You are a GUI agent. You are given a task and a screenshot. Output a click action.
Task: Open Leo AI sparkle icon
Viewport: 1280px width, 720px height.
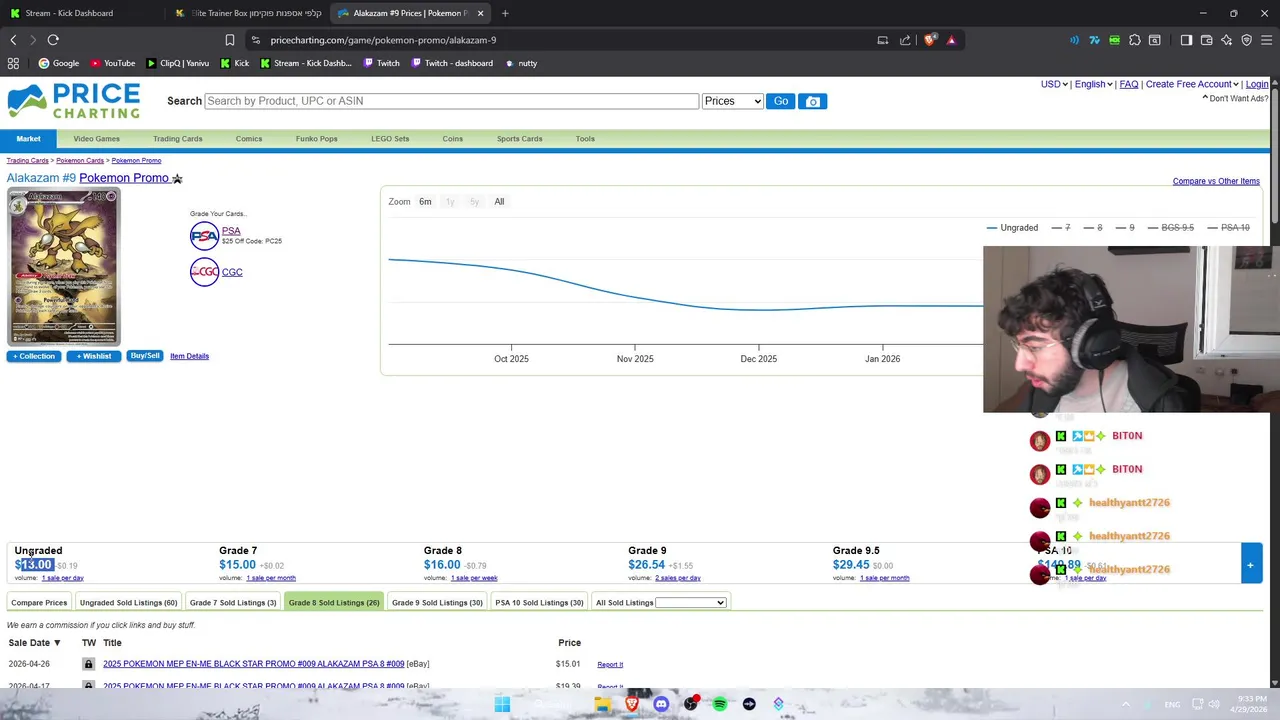tap(1226, 40)
